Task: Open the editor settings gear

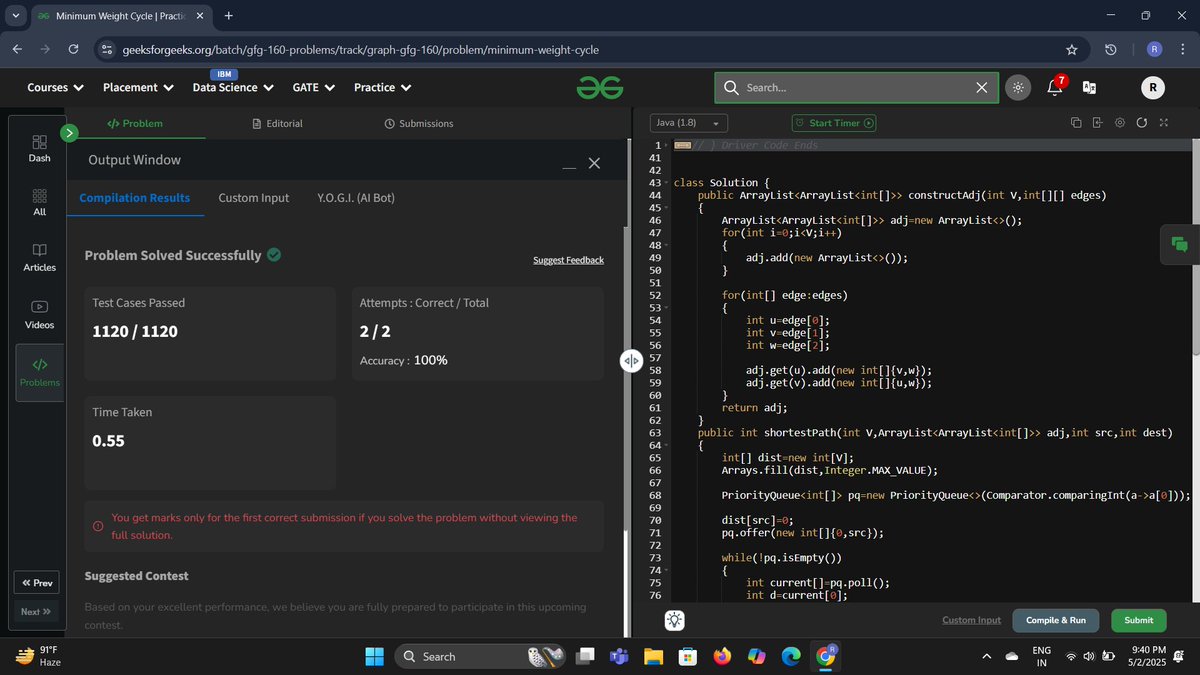Action: 1119,123
